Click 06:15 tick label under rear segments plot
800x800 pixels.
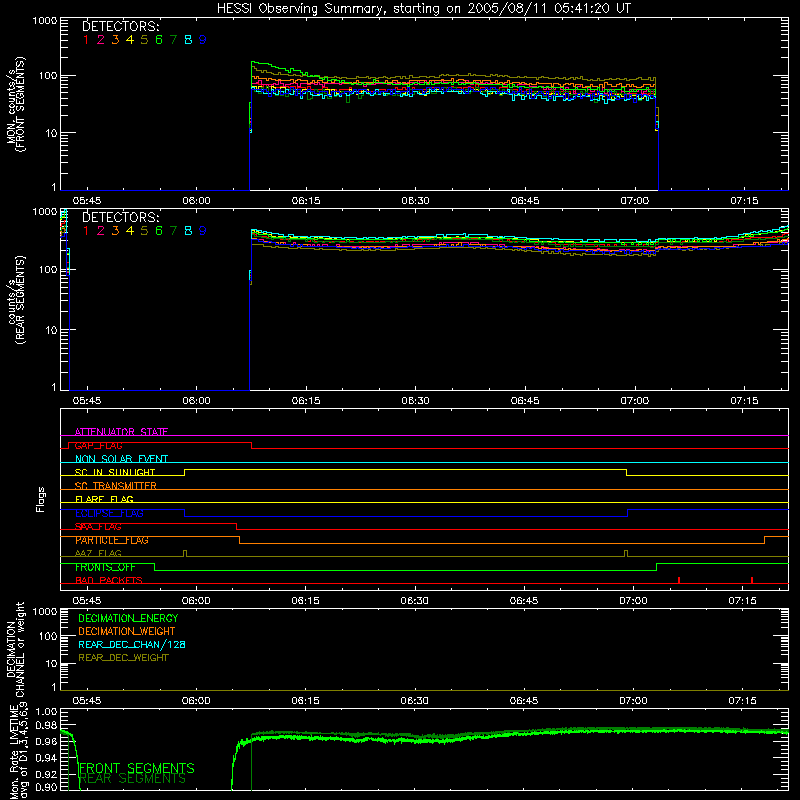pyautogui.click(x=306, y=401)
